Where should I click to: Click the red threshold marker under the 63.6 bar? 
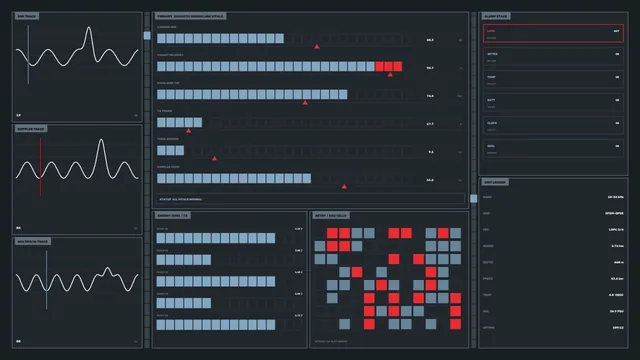tap(344, 187)
